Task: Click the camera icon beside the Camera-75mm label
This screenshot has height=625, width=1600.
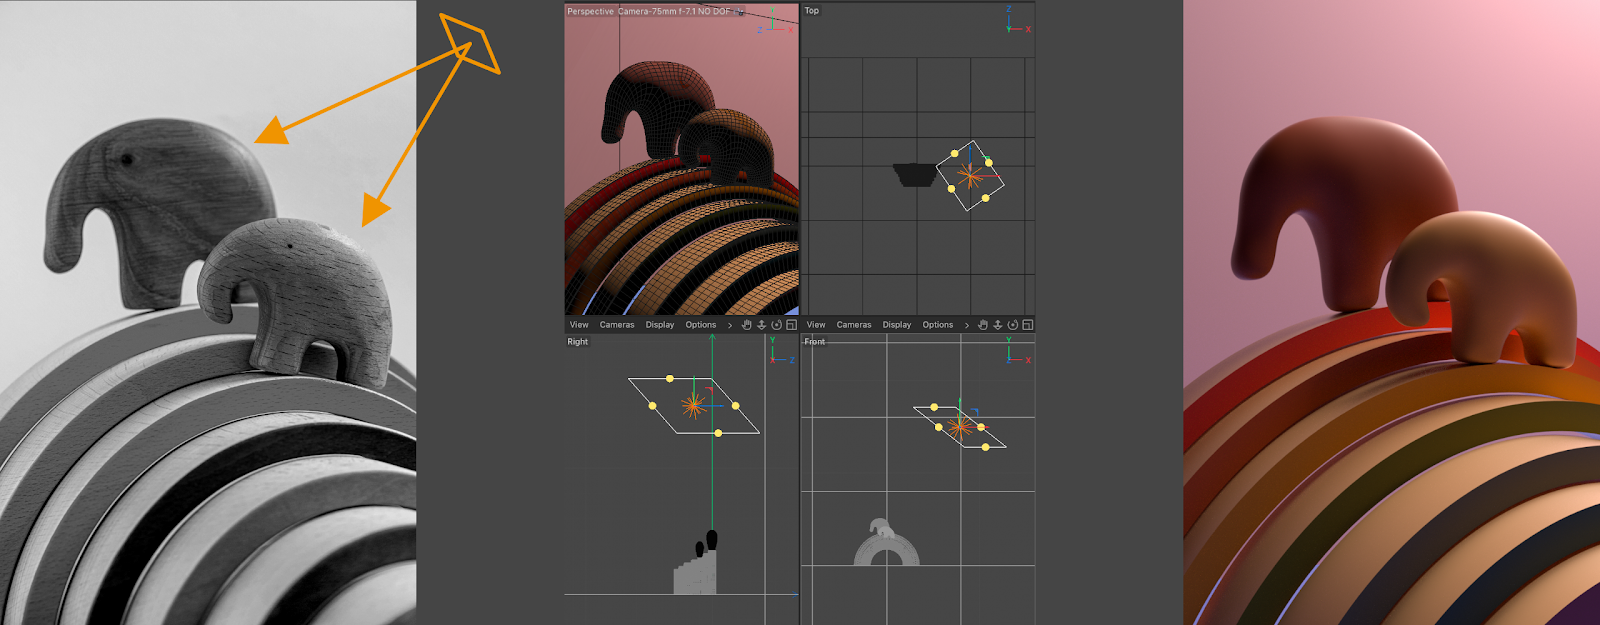Action: click(740, 11)
